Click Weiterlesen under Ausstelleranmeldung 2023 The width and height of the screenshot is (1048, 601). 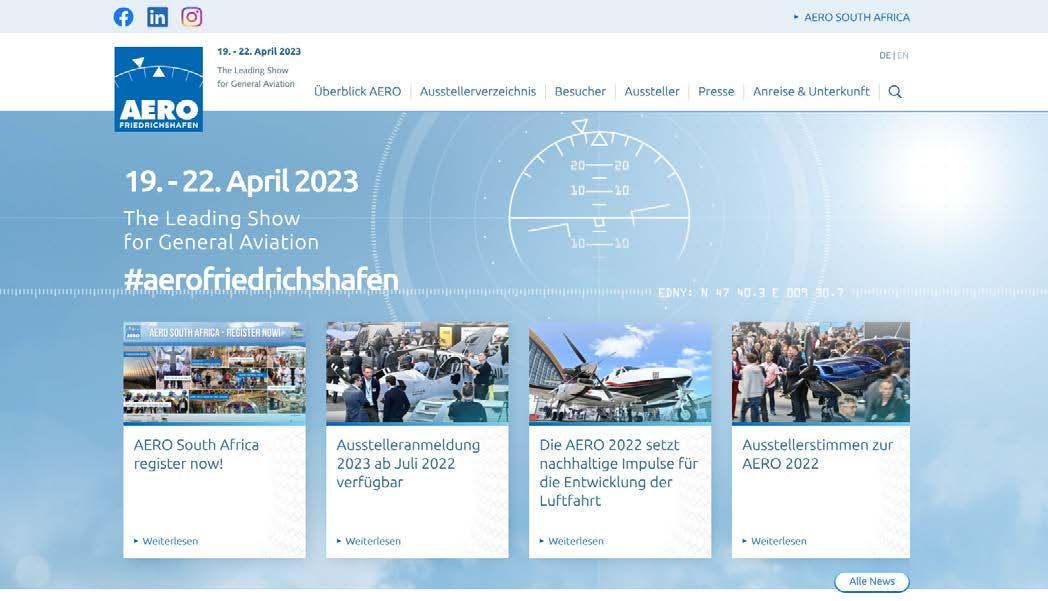tap(369, 541)
